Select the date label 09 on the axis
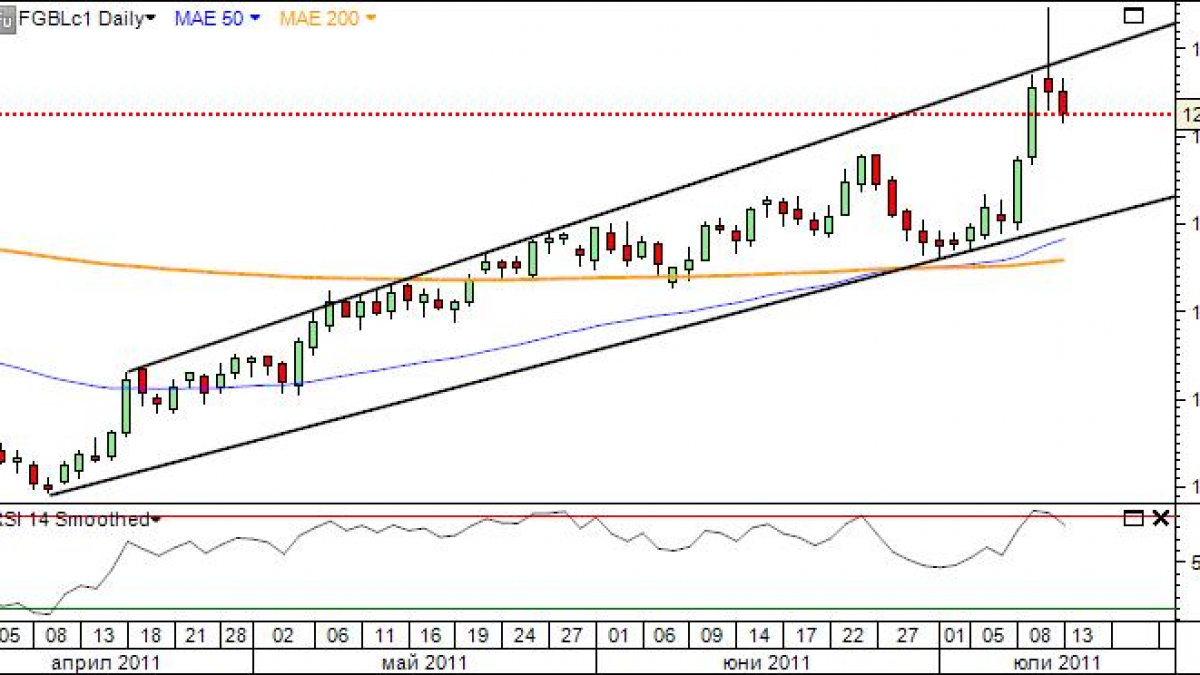 (711, 635)
